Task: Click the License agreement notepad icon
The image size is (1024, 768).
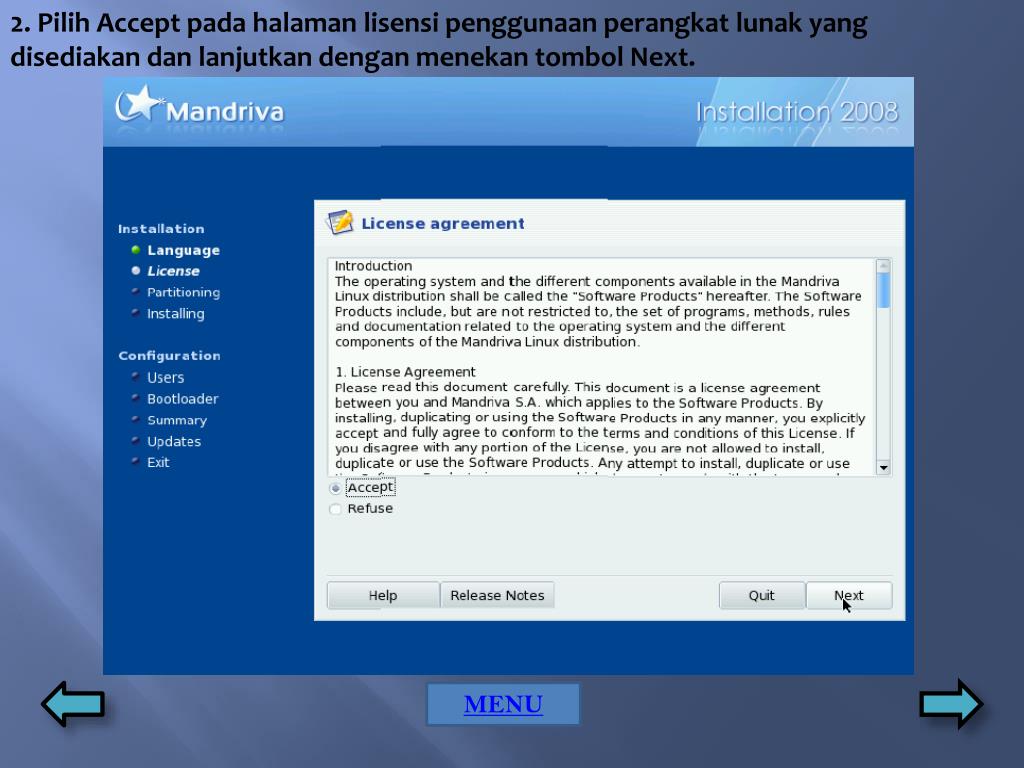Action: (340, 223)
